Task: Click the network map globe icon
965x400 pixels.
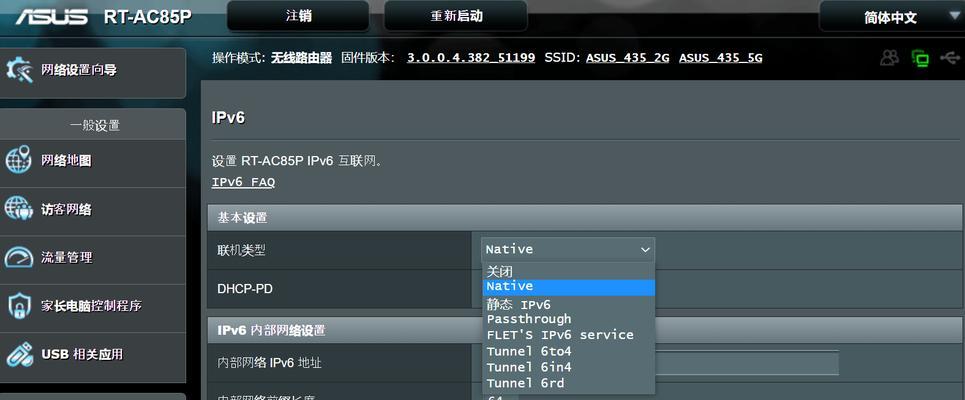Action: click(x=18, y=161)
